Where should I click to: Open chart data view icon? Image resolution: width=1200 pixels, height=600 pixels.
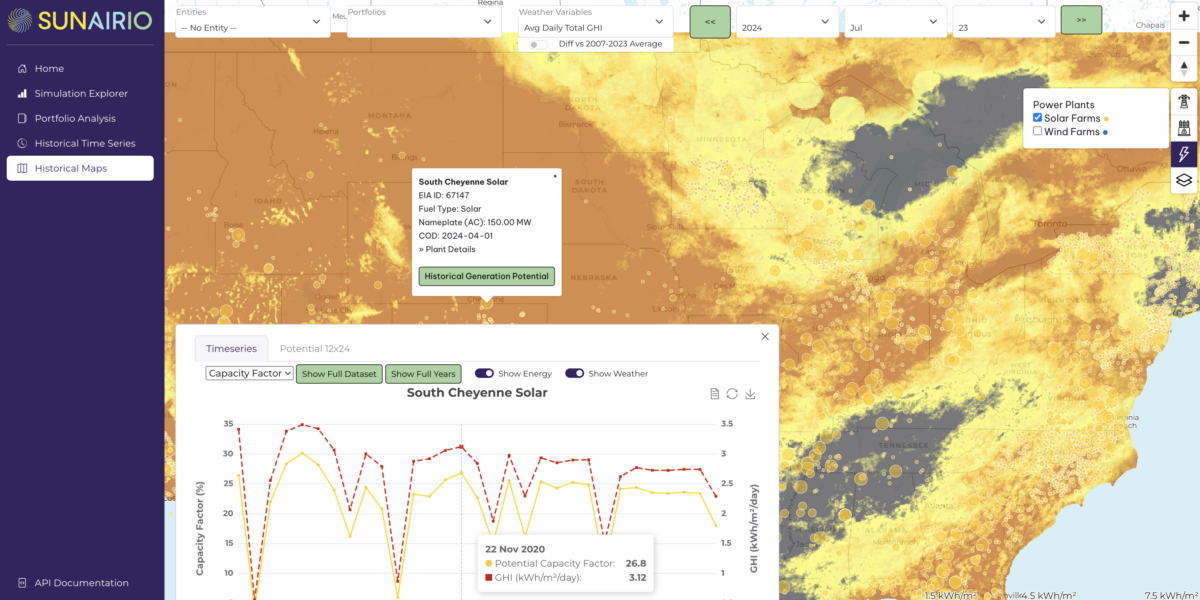[x=714, y=394]
